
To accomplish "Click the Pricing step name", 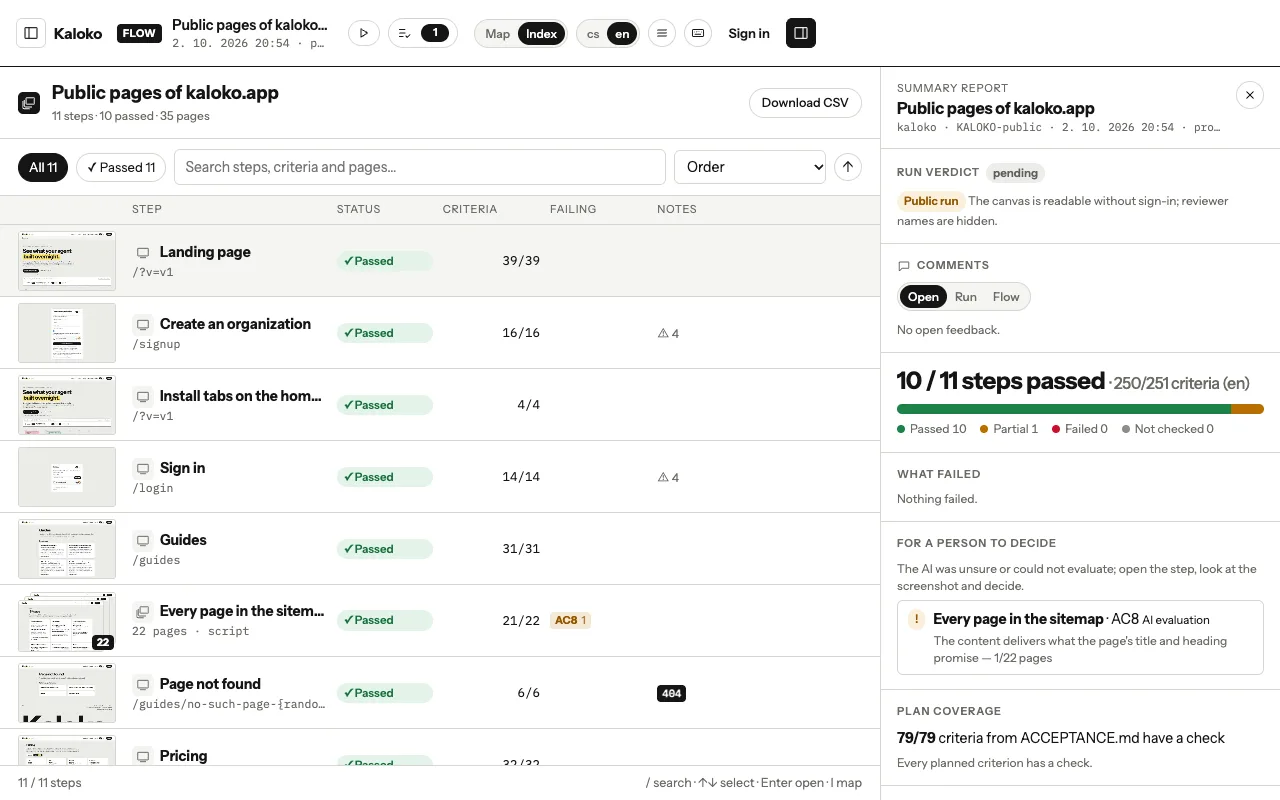I will point(184,756).
